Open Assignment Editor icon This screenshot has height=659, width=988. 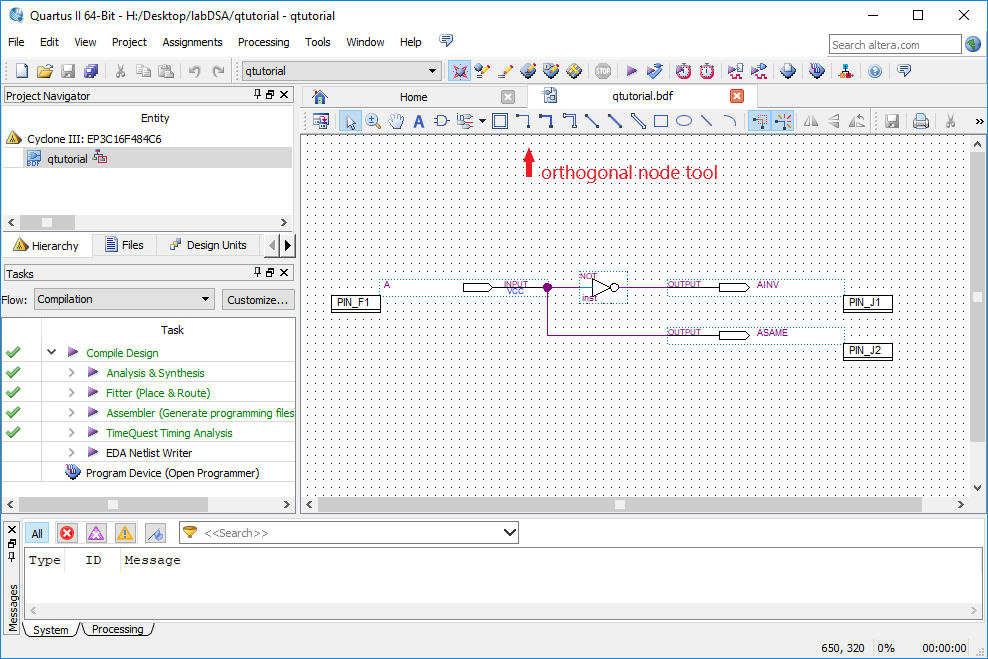tap(528, 71)
